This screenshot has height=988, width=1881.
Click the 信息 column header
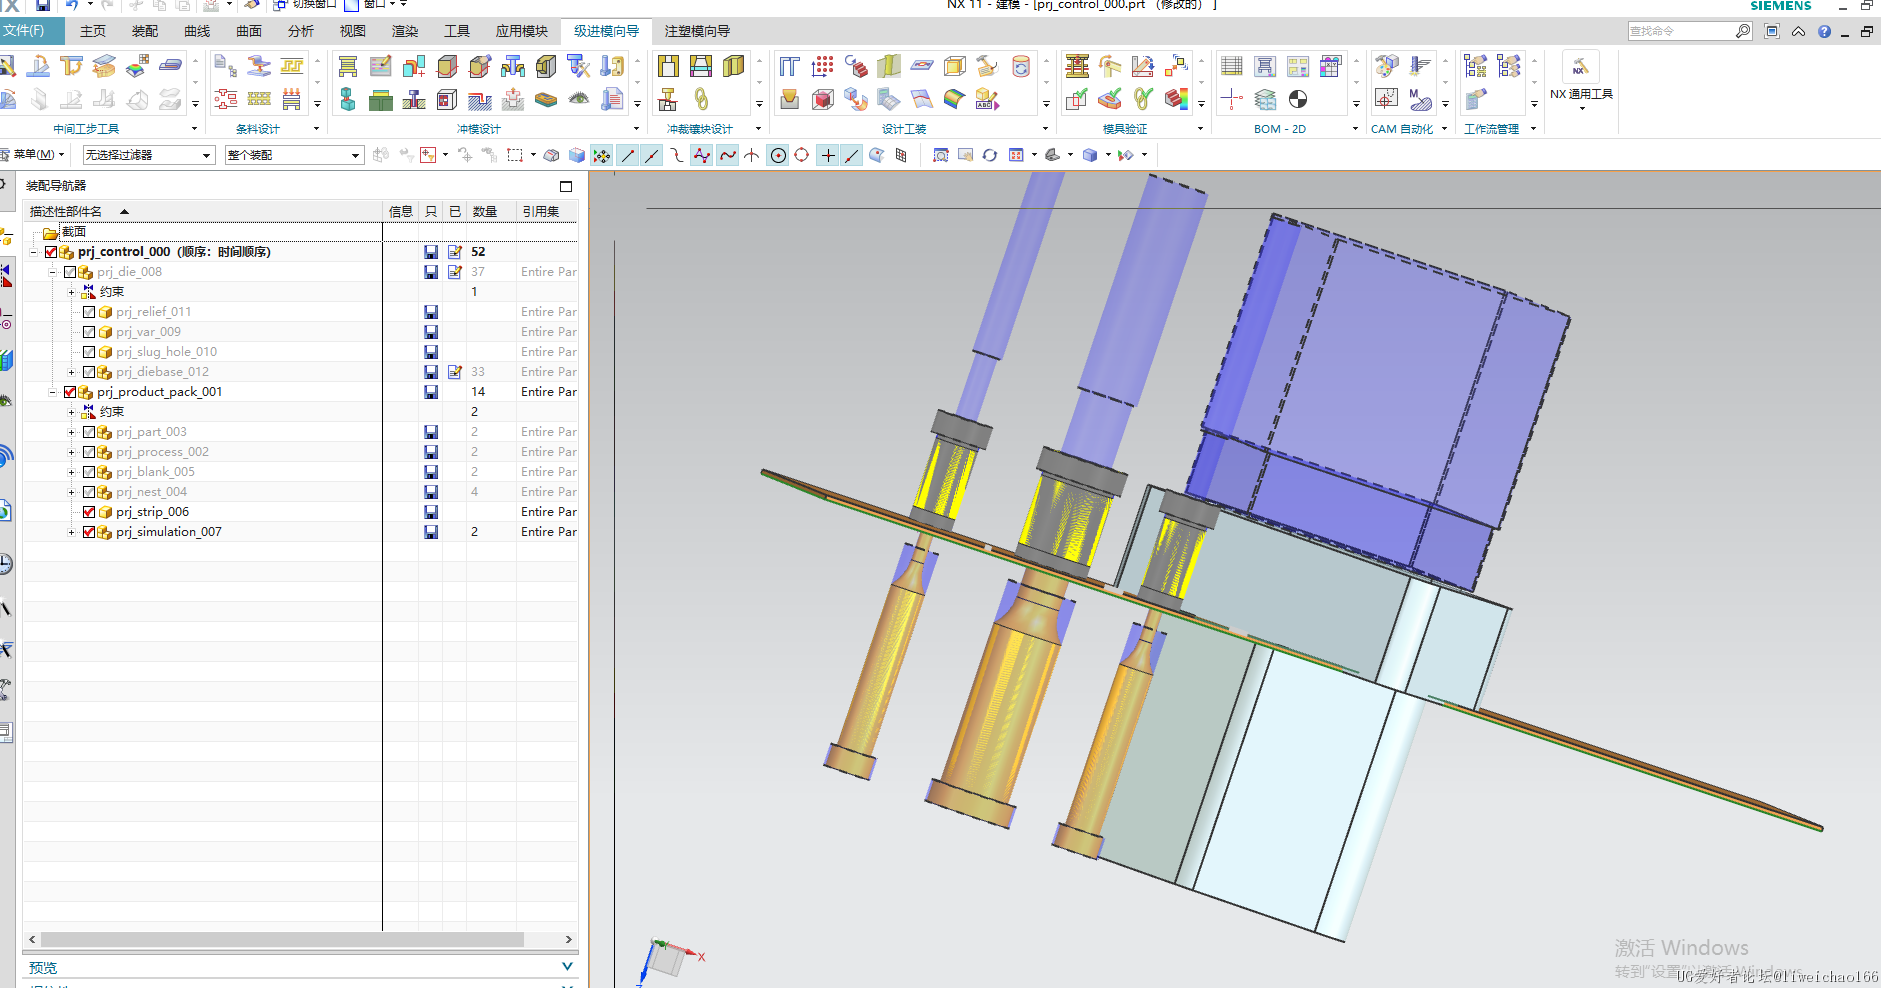pyautogui.click(x=401, y=211)
